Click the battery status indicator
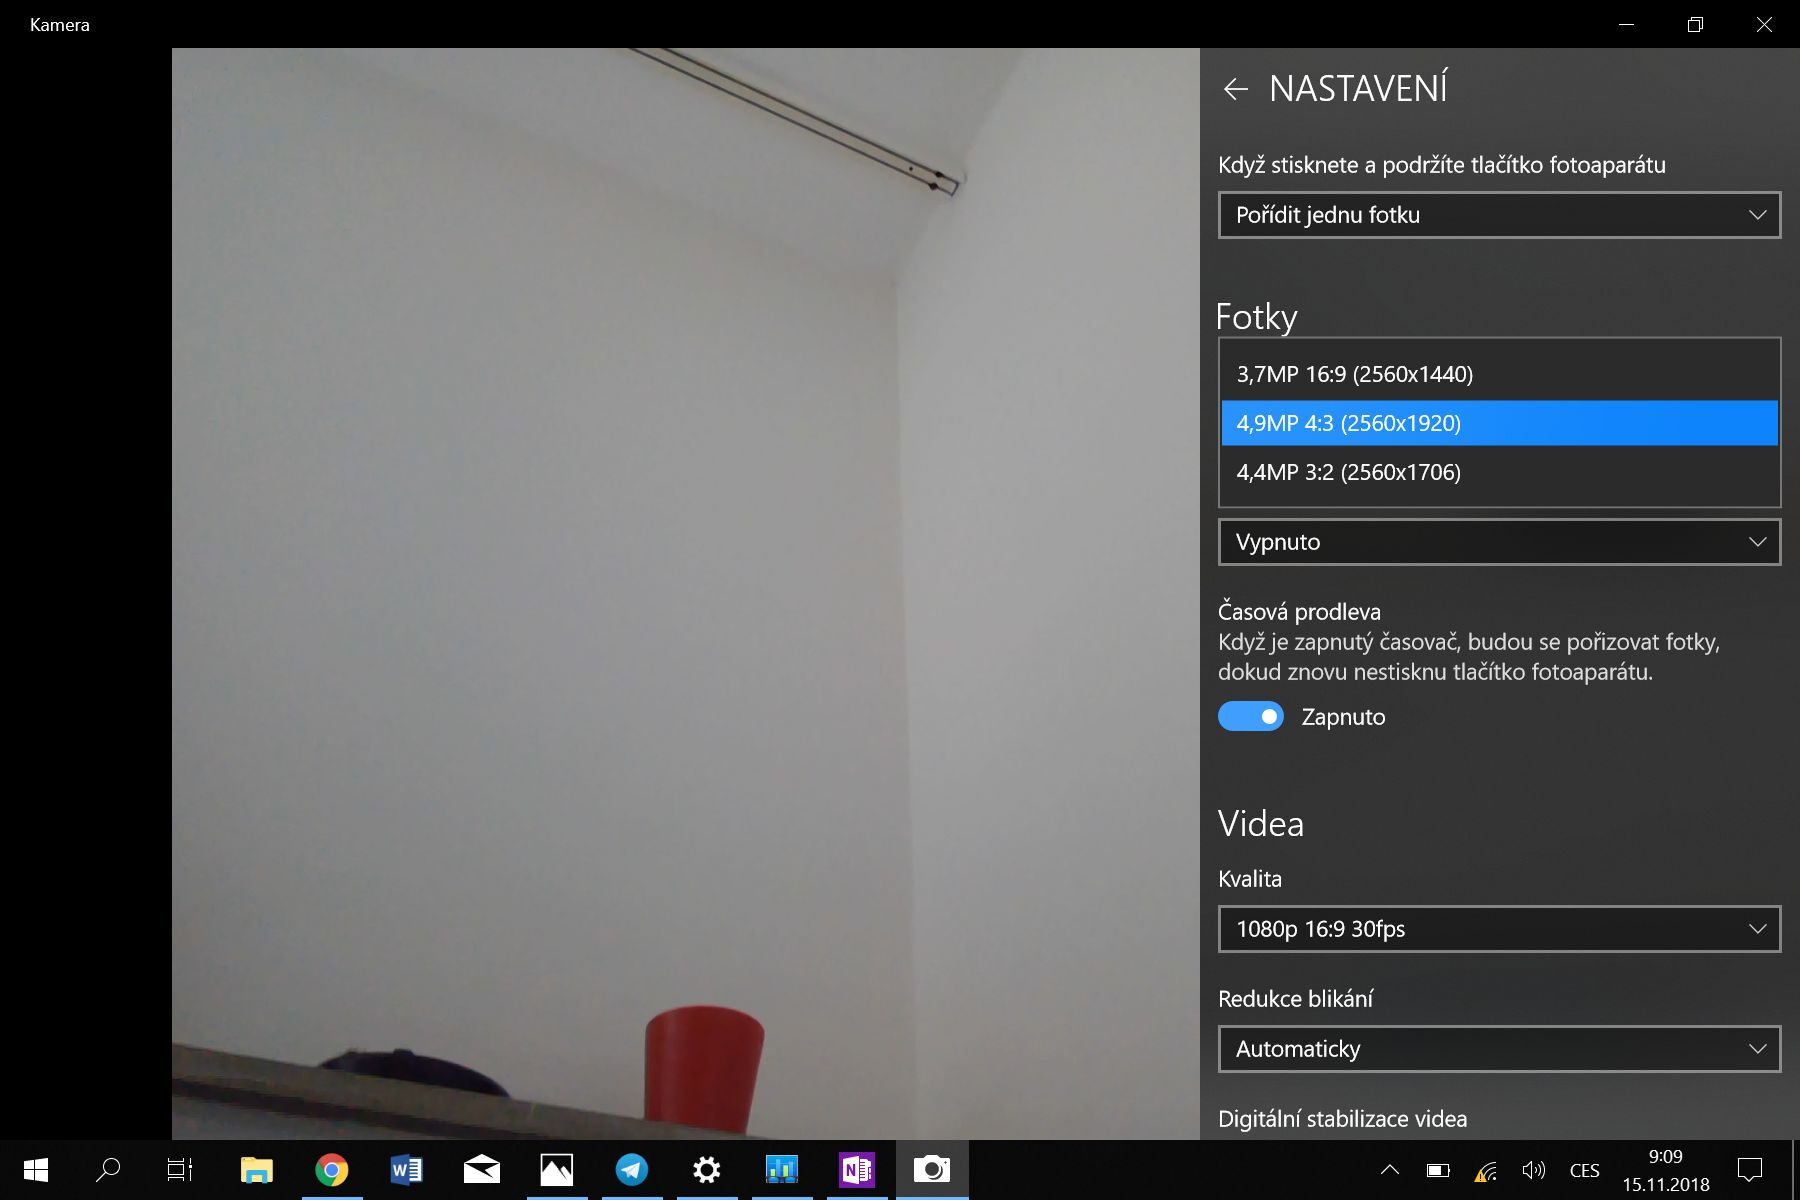 [x=1438, y=1169]
